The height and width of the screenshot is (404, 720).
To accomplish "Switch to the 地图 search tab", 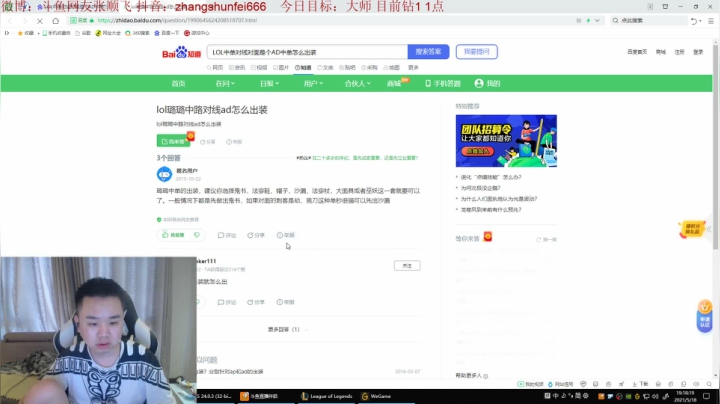I will [x=391, y=67].
